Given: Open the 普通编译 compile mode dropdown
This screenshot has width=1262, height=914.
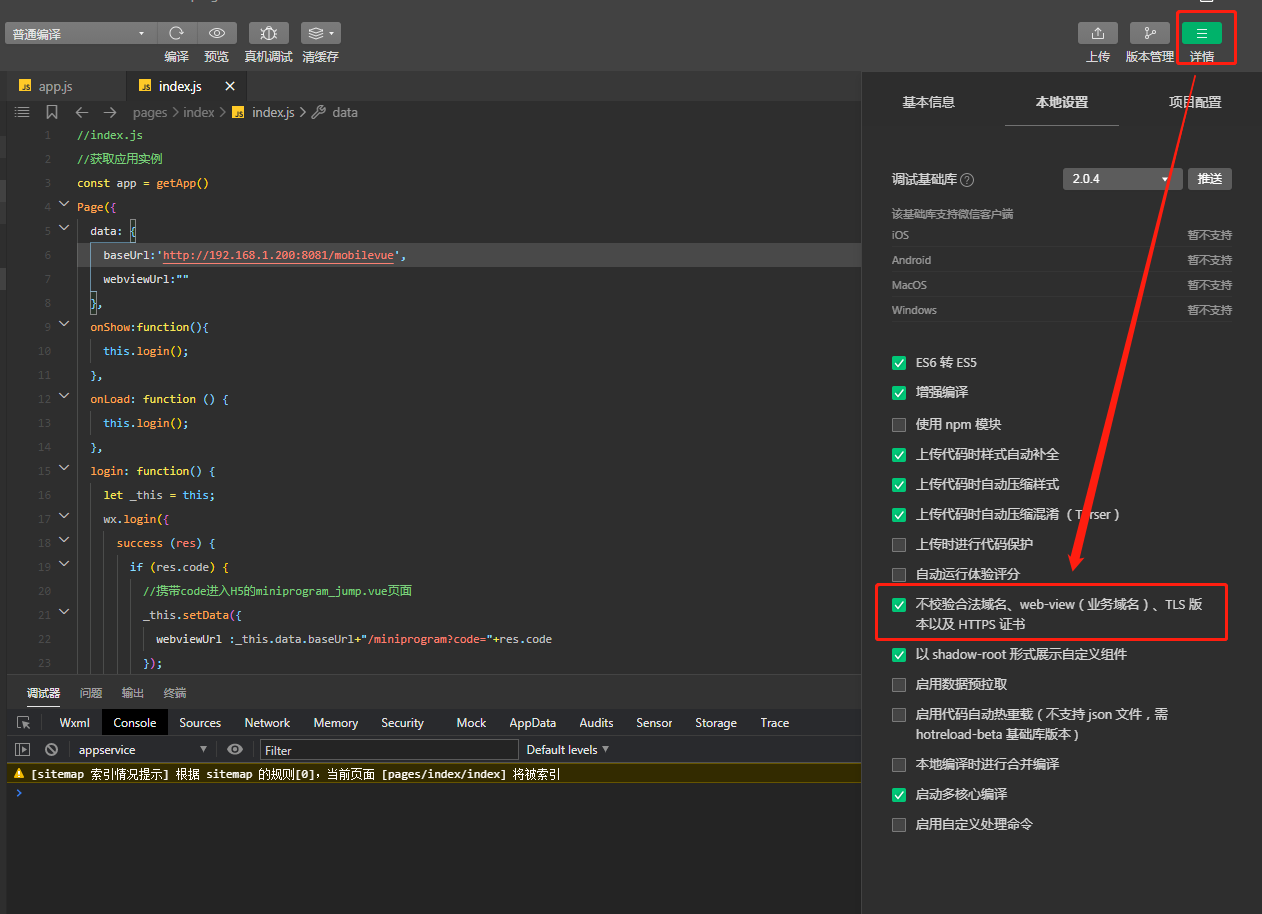Looking at the screenshot, I should pyautogui.click(x=78, y=34).
